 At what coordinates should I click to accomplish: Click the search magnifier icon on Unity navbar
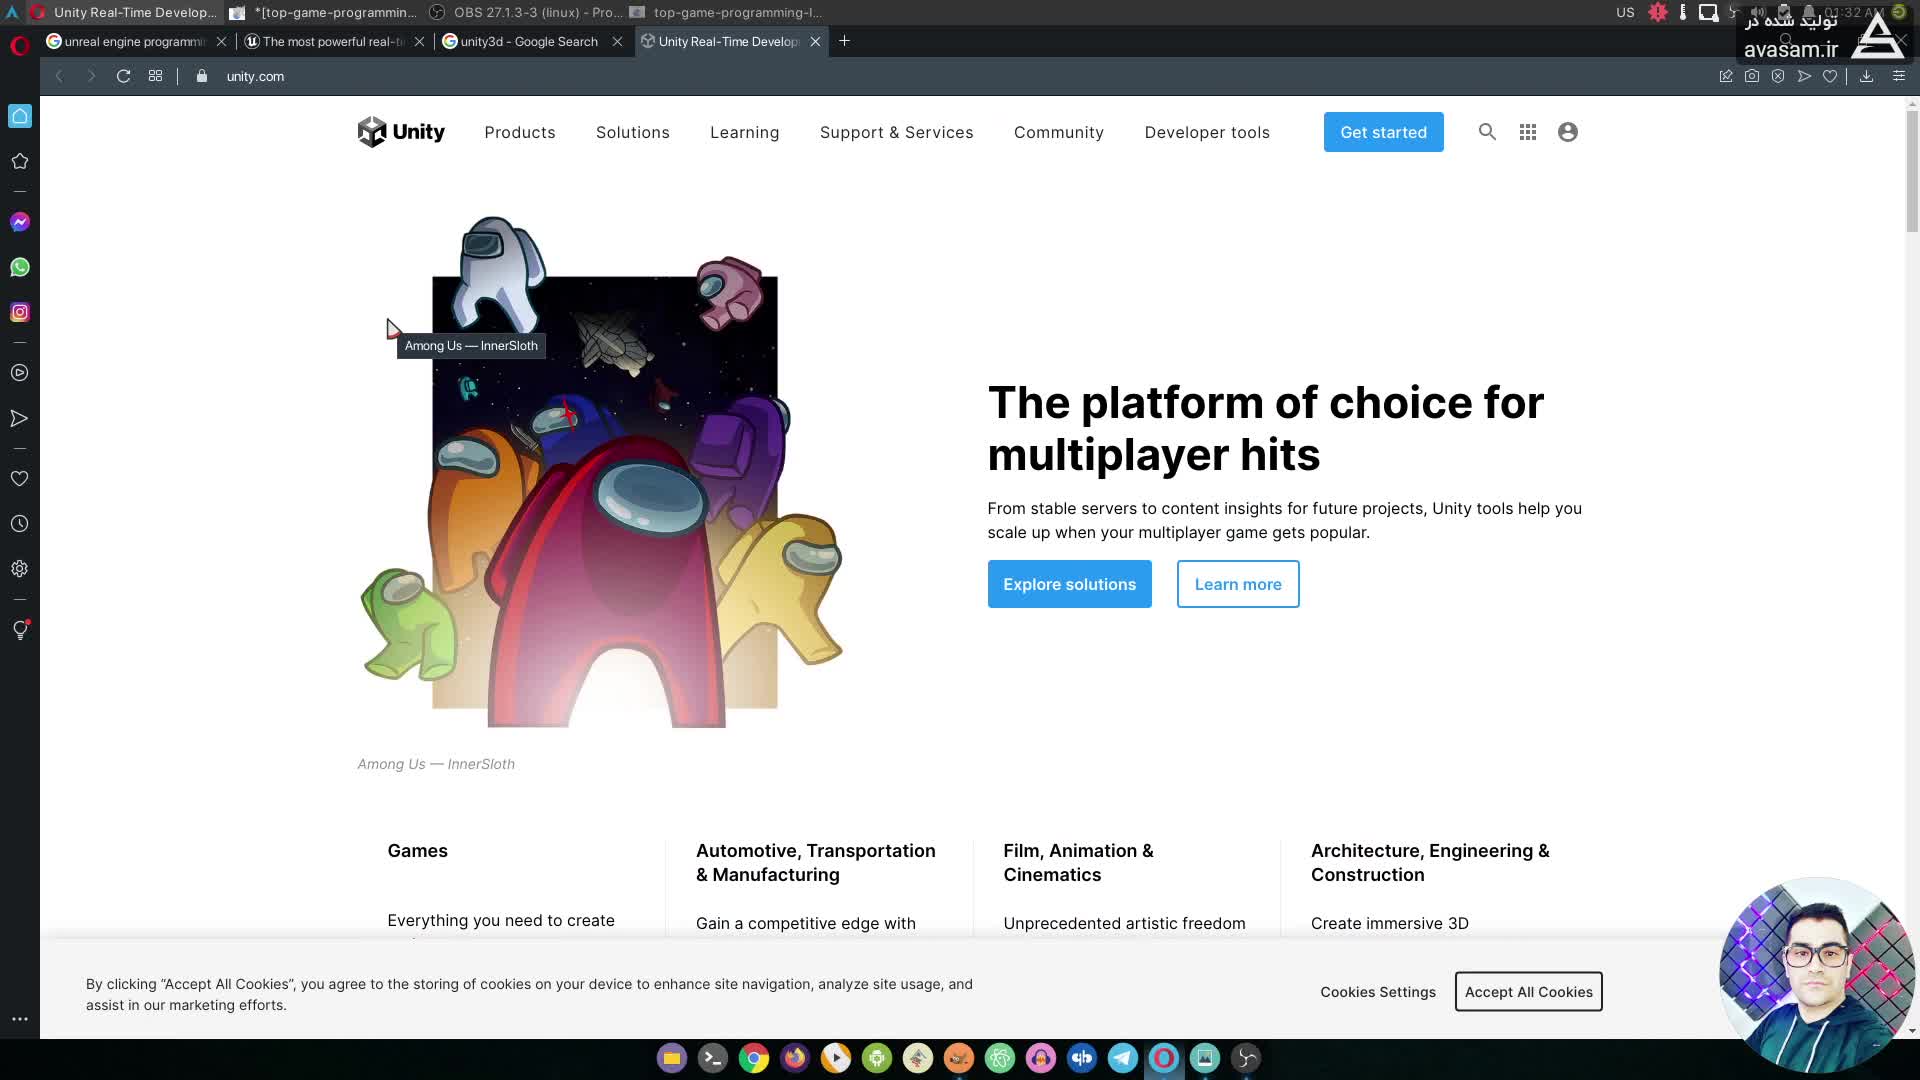(x=1487, y=132)
